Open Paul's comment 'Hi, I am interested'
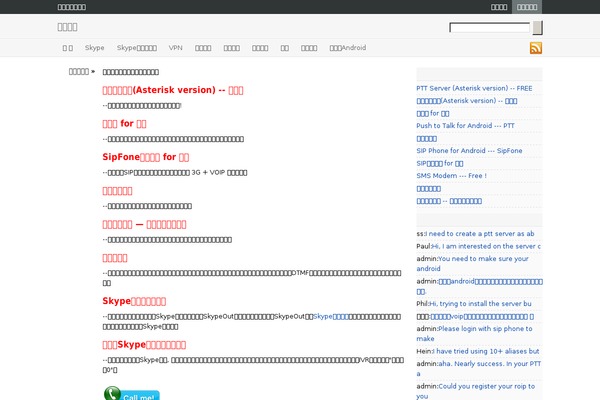 coord(486,246)
